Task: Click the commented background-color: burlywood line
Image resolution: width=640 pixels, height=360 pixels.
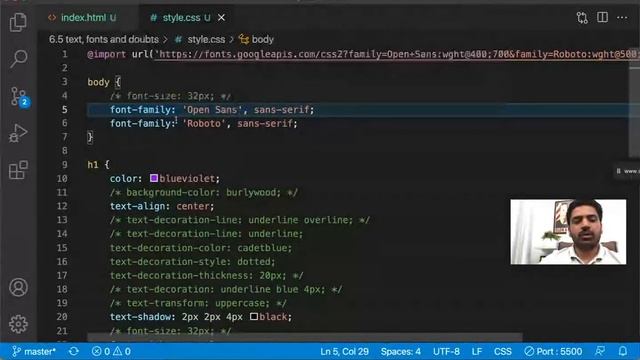Action: pyautogui.click(x=204, y=192)
